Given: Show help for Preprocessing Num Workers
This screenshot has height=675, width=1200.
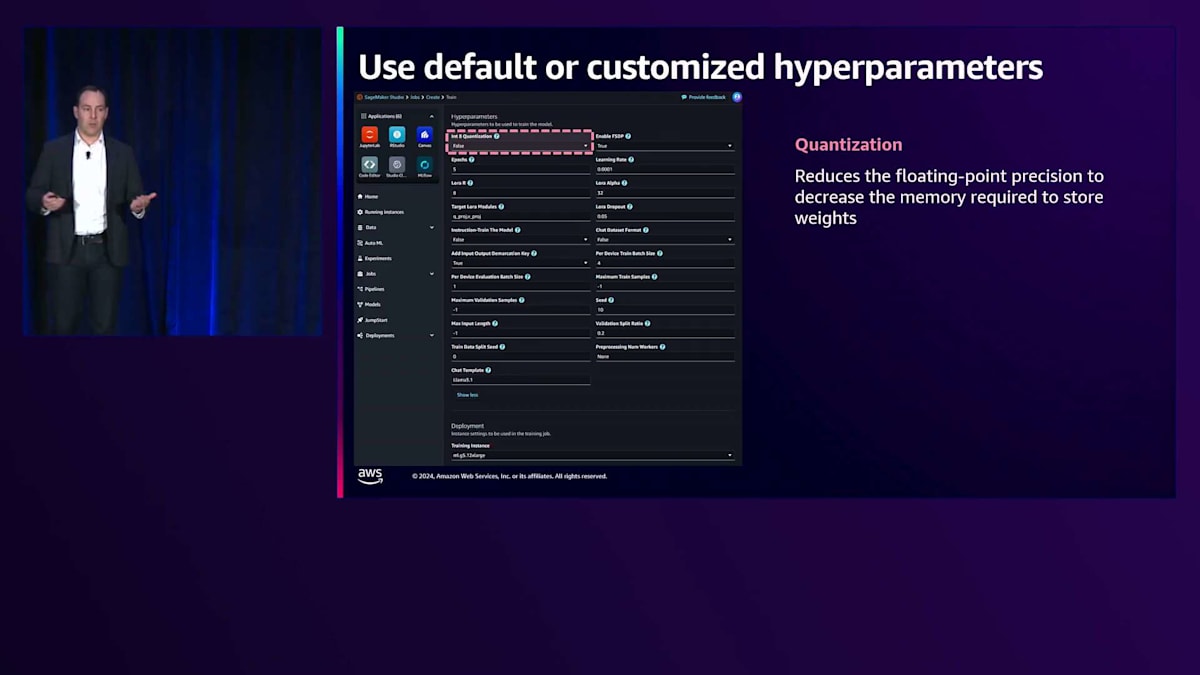Looking at the screenshot, I should 662,347.
